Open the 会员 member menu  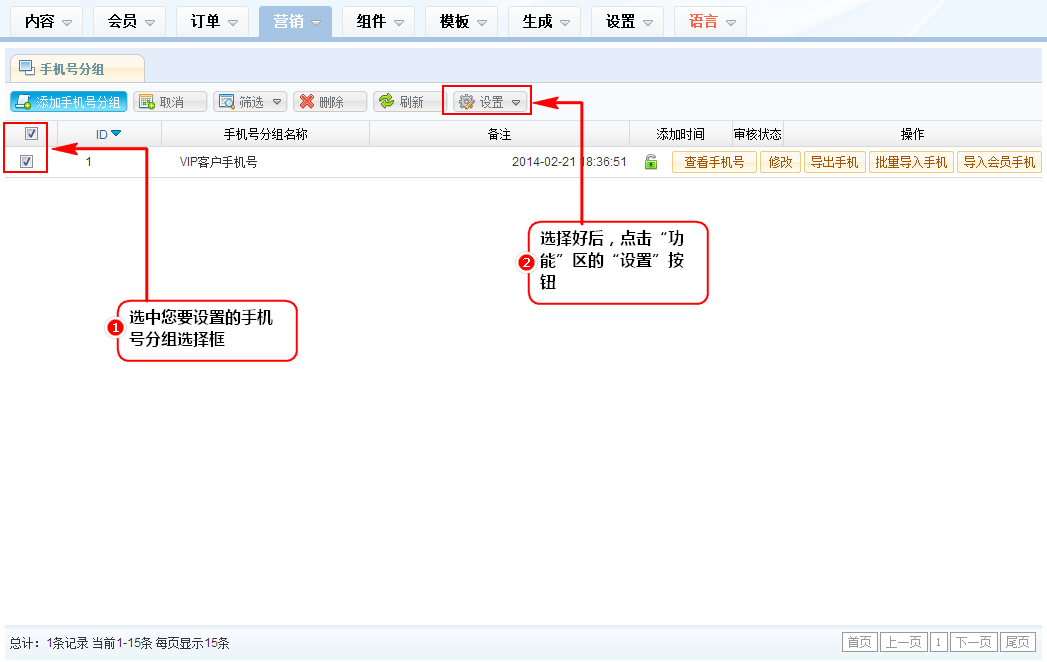tap(129, 21)
